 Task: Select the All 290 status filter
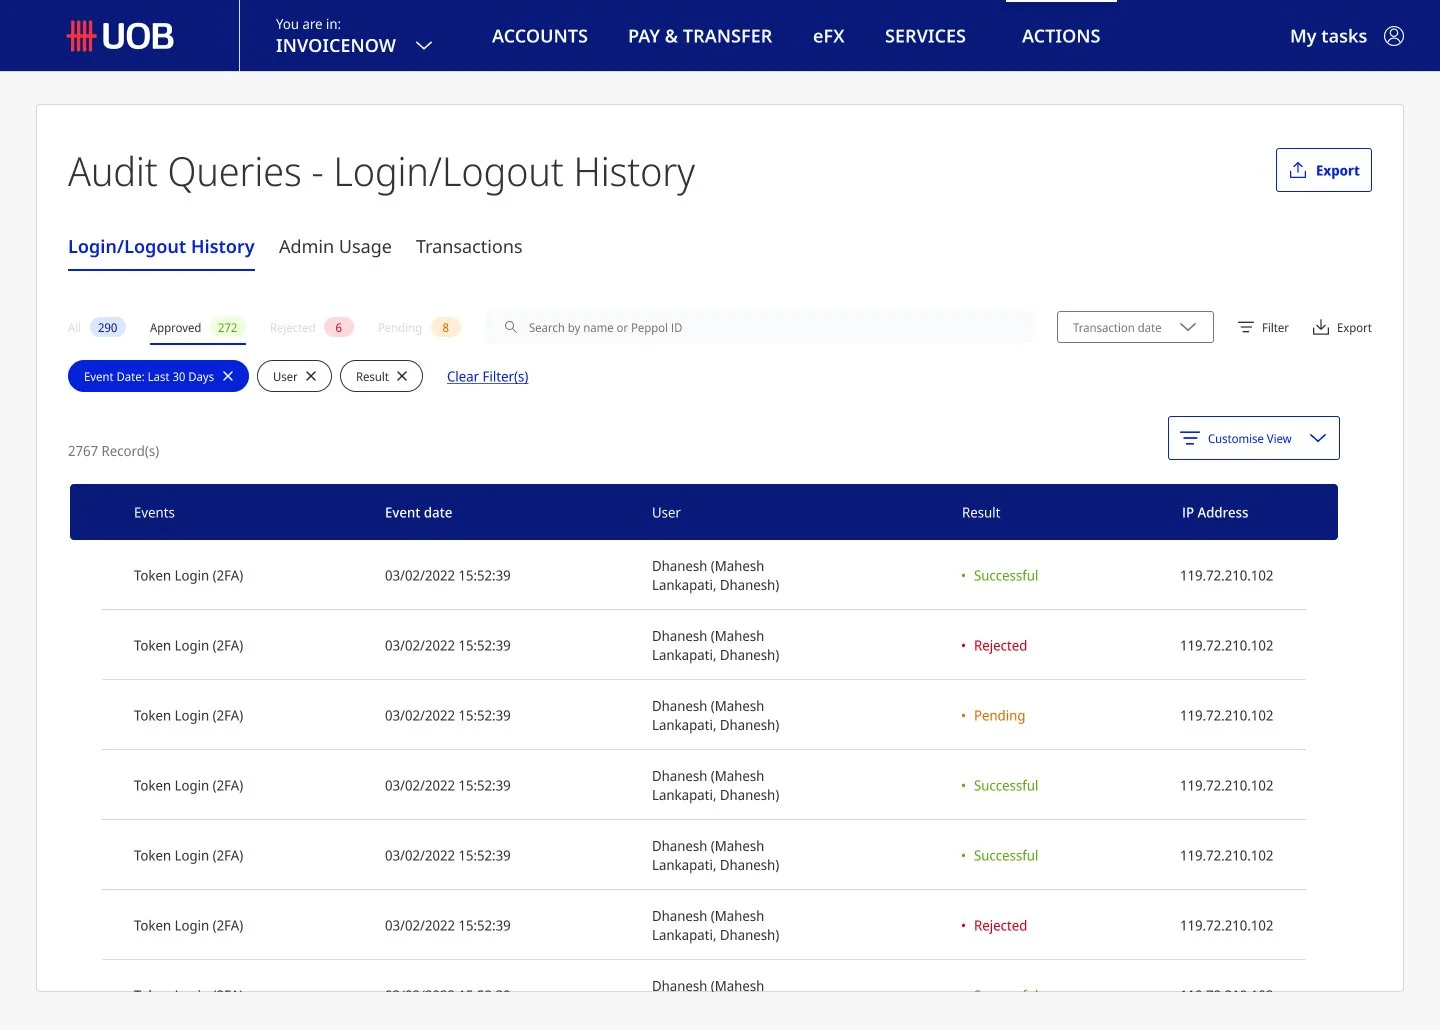pos(96,327)
